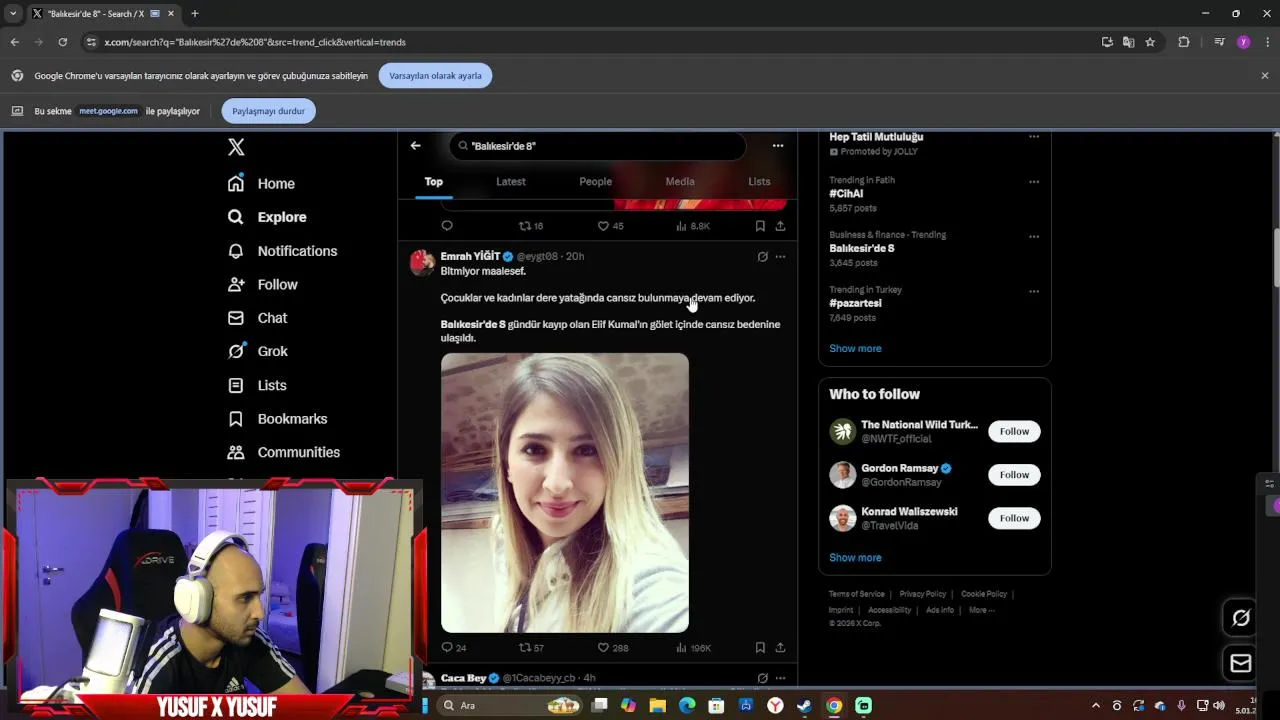The image size is (1280, 720).
Task: Open Caca Bey's profile name
Action: 463,678
